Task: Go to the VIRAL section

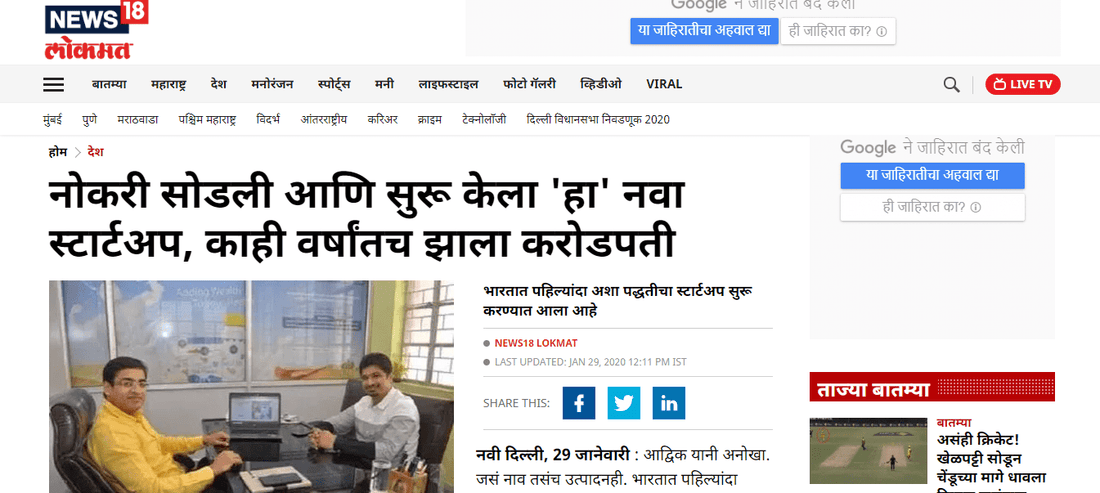Action: (664, 84)
